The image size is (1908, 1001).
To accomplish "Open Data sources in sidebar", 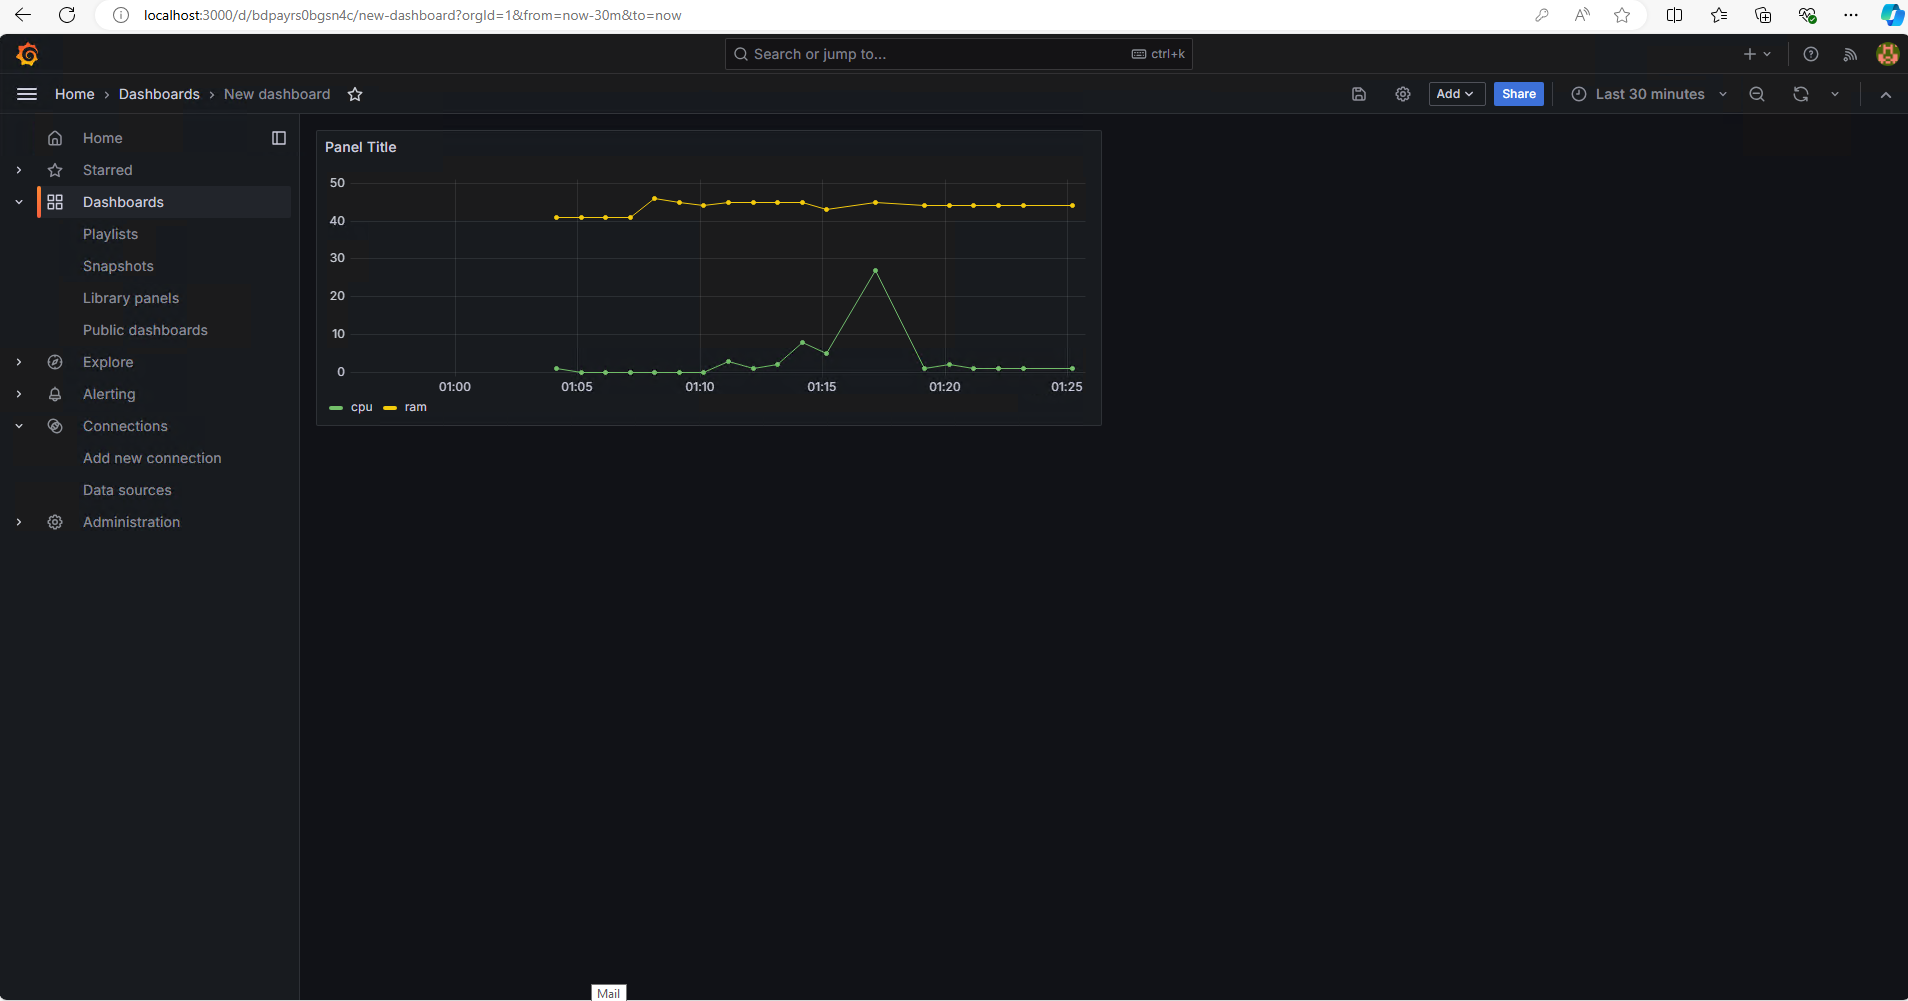I will coord(127,490).
